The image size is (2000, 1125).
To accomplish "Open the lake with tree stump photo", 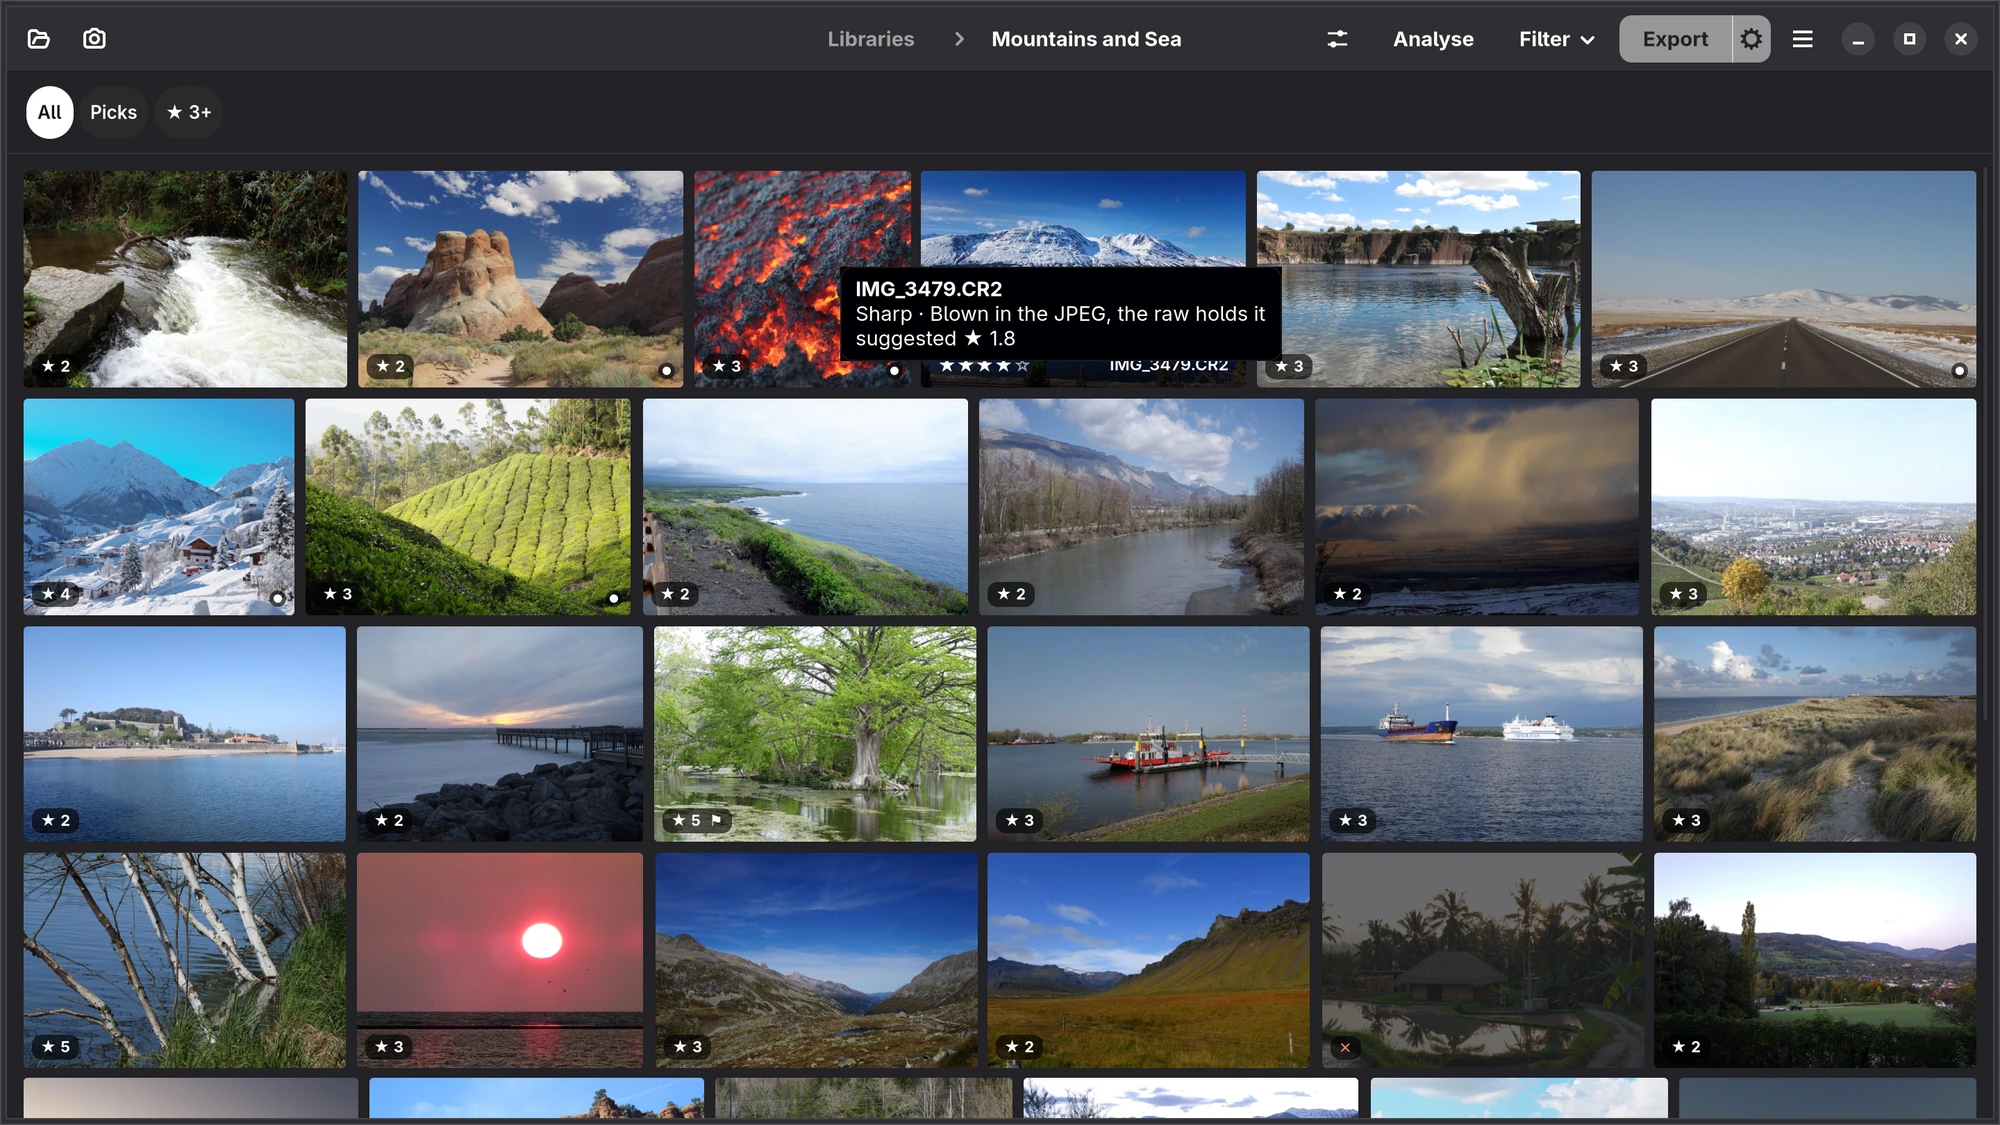I will (x=1418, y=279).
